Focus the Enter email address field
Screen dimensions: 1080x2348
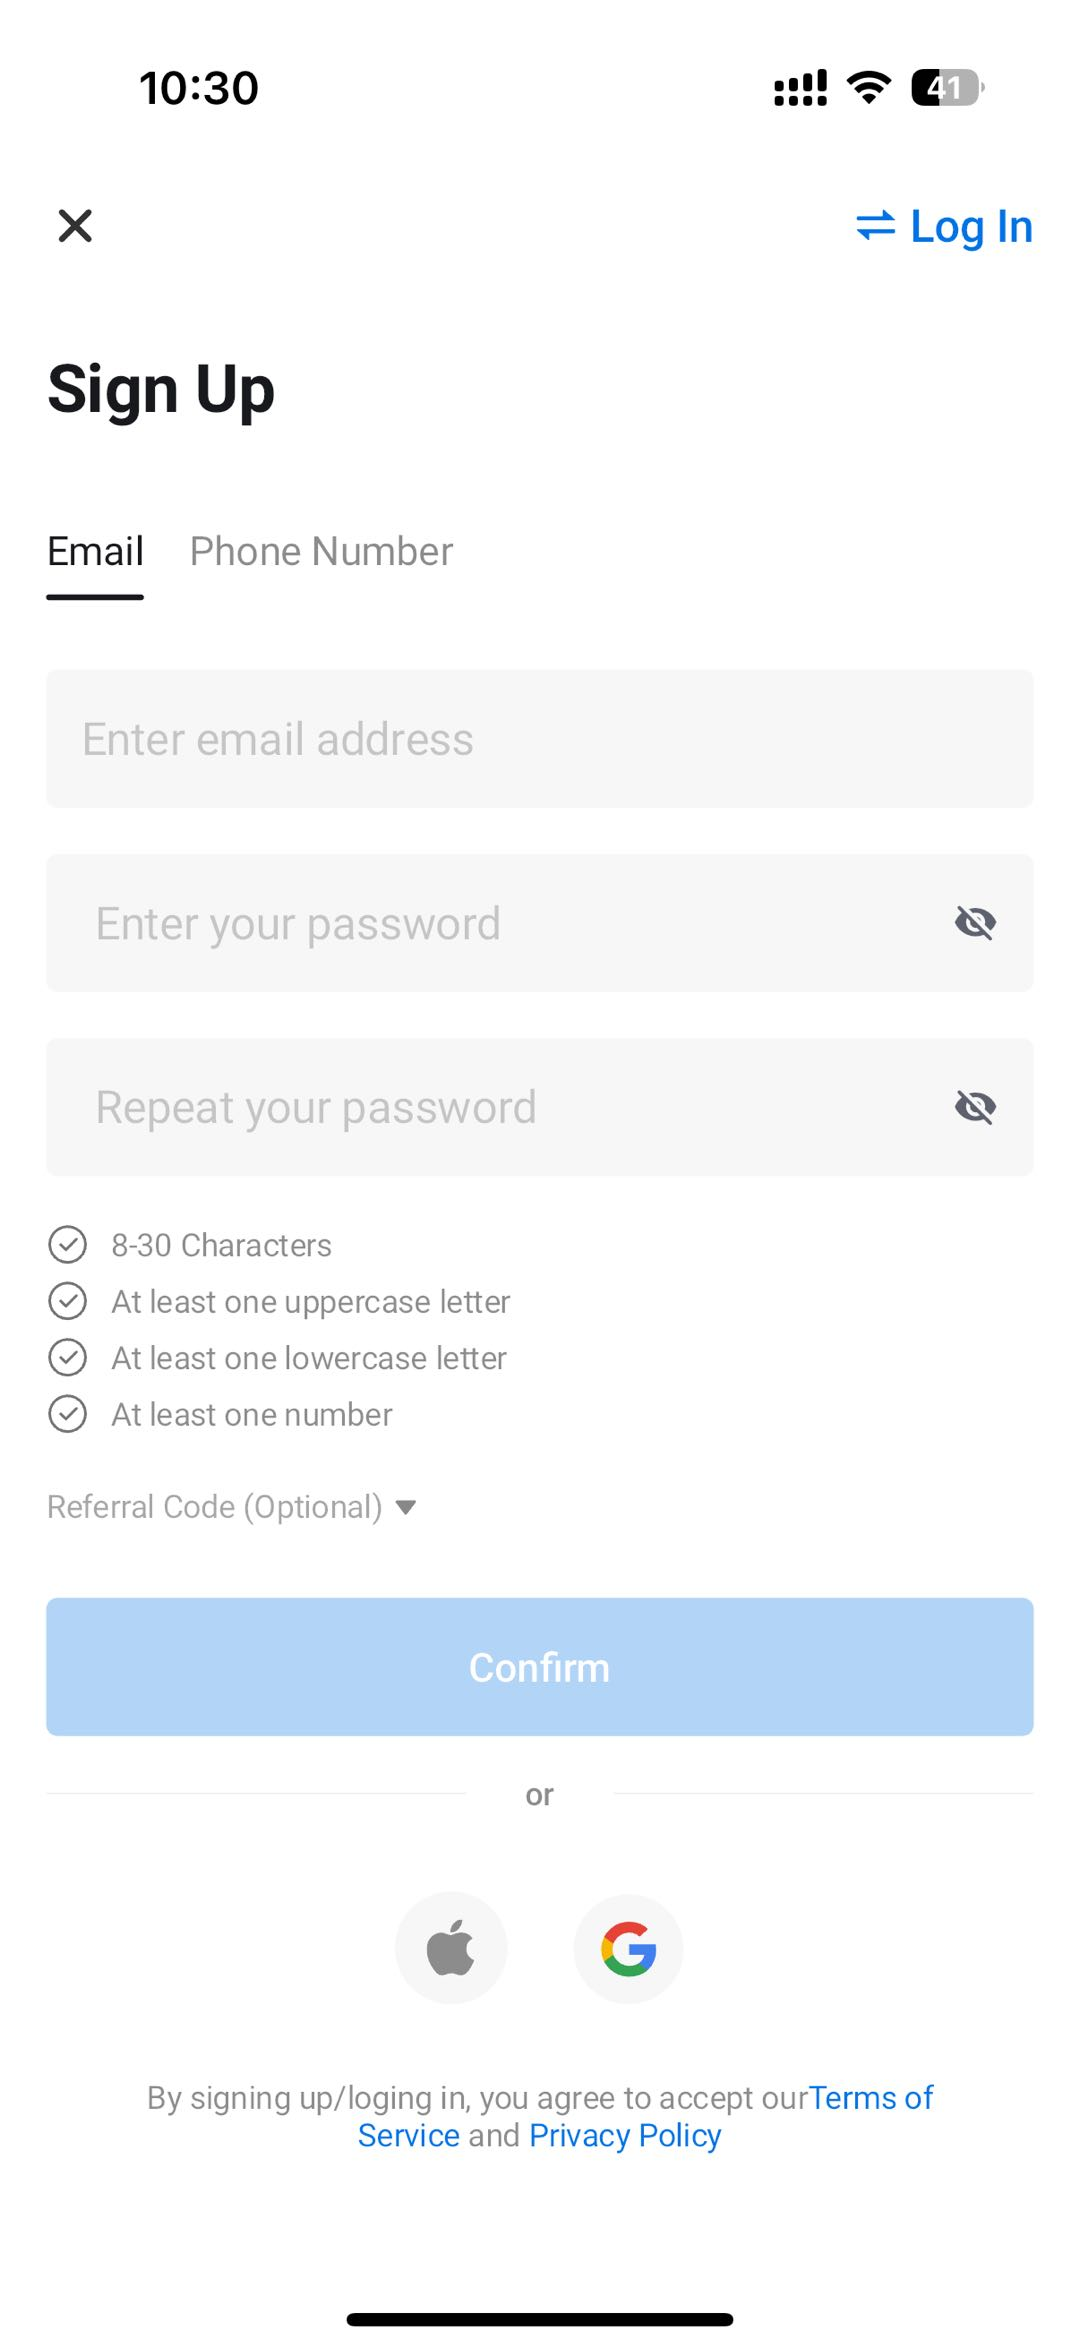540,739
